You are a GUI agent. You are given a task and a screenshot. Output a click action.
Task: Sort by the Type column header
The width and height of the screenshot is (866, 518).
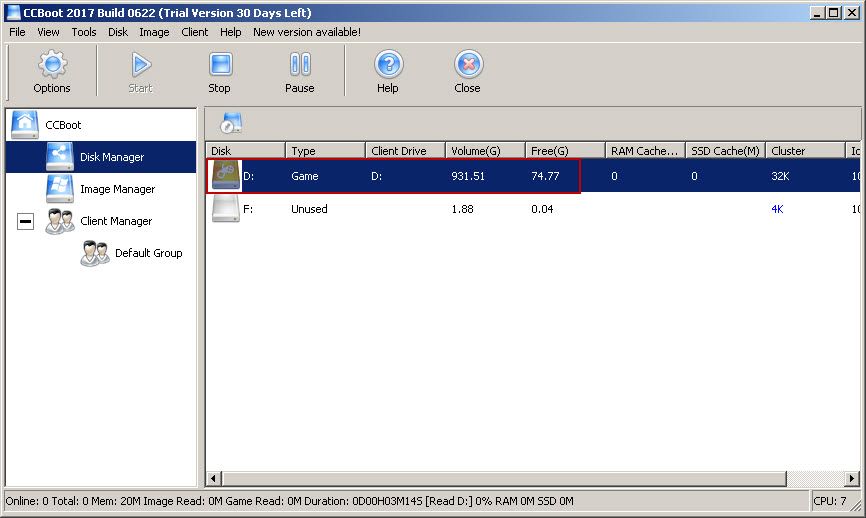point(325,151)
